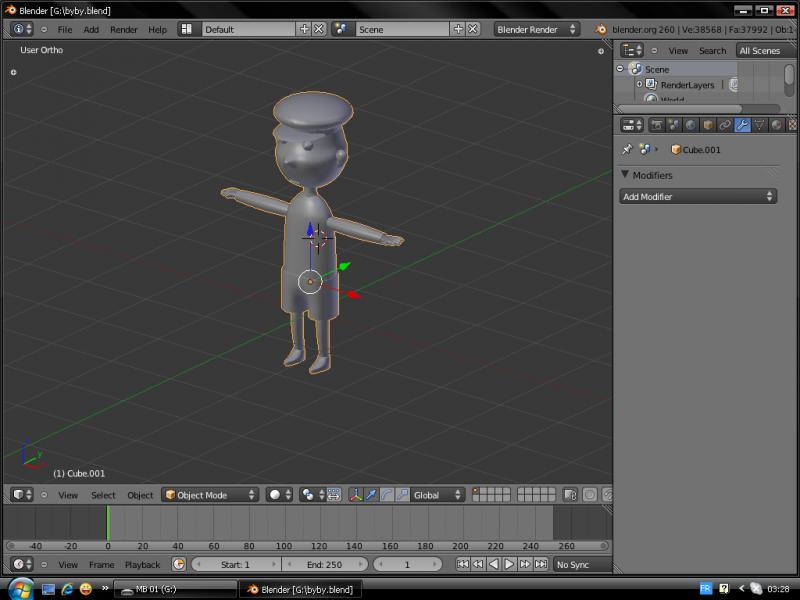The width and height of the screenshot is (800, 600).
Task: Open the World properties tab icon
Action: click(690, 125)
